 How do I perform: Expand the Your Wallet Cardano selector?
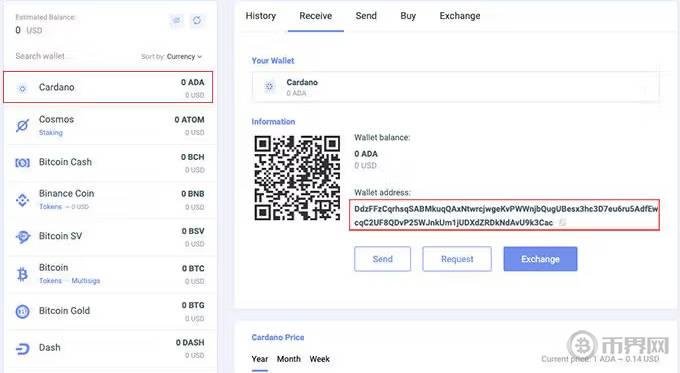pyautogui.click(x=455, y=87)
